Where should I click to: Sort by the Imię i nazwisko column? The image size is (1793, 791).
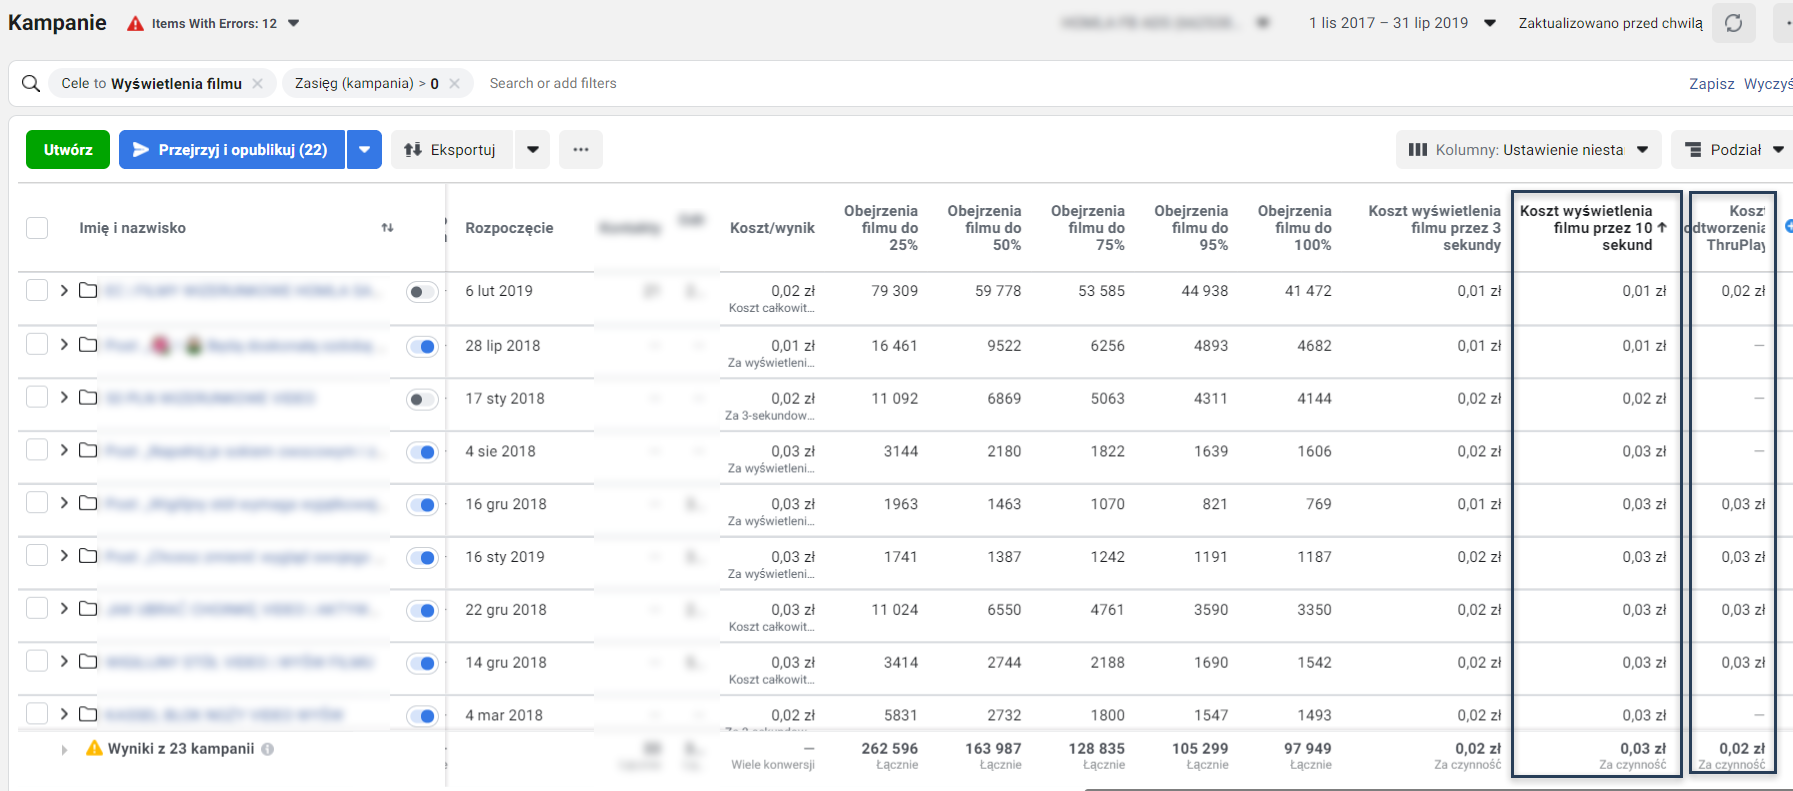(x=387, y=228)
